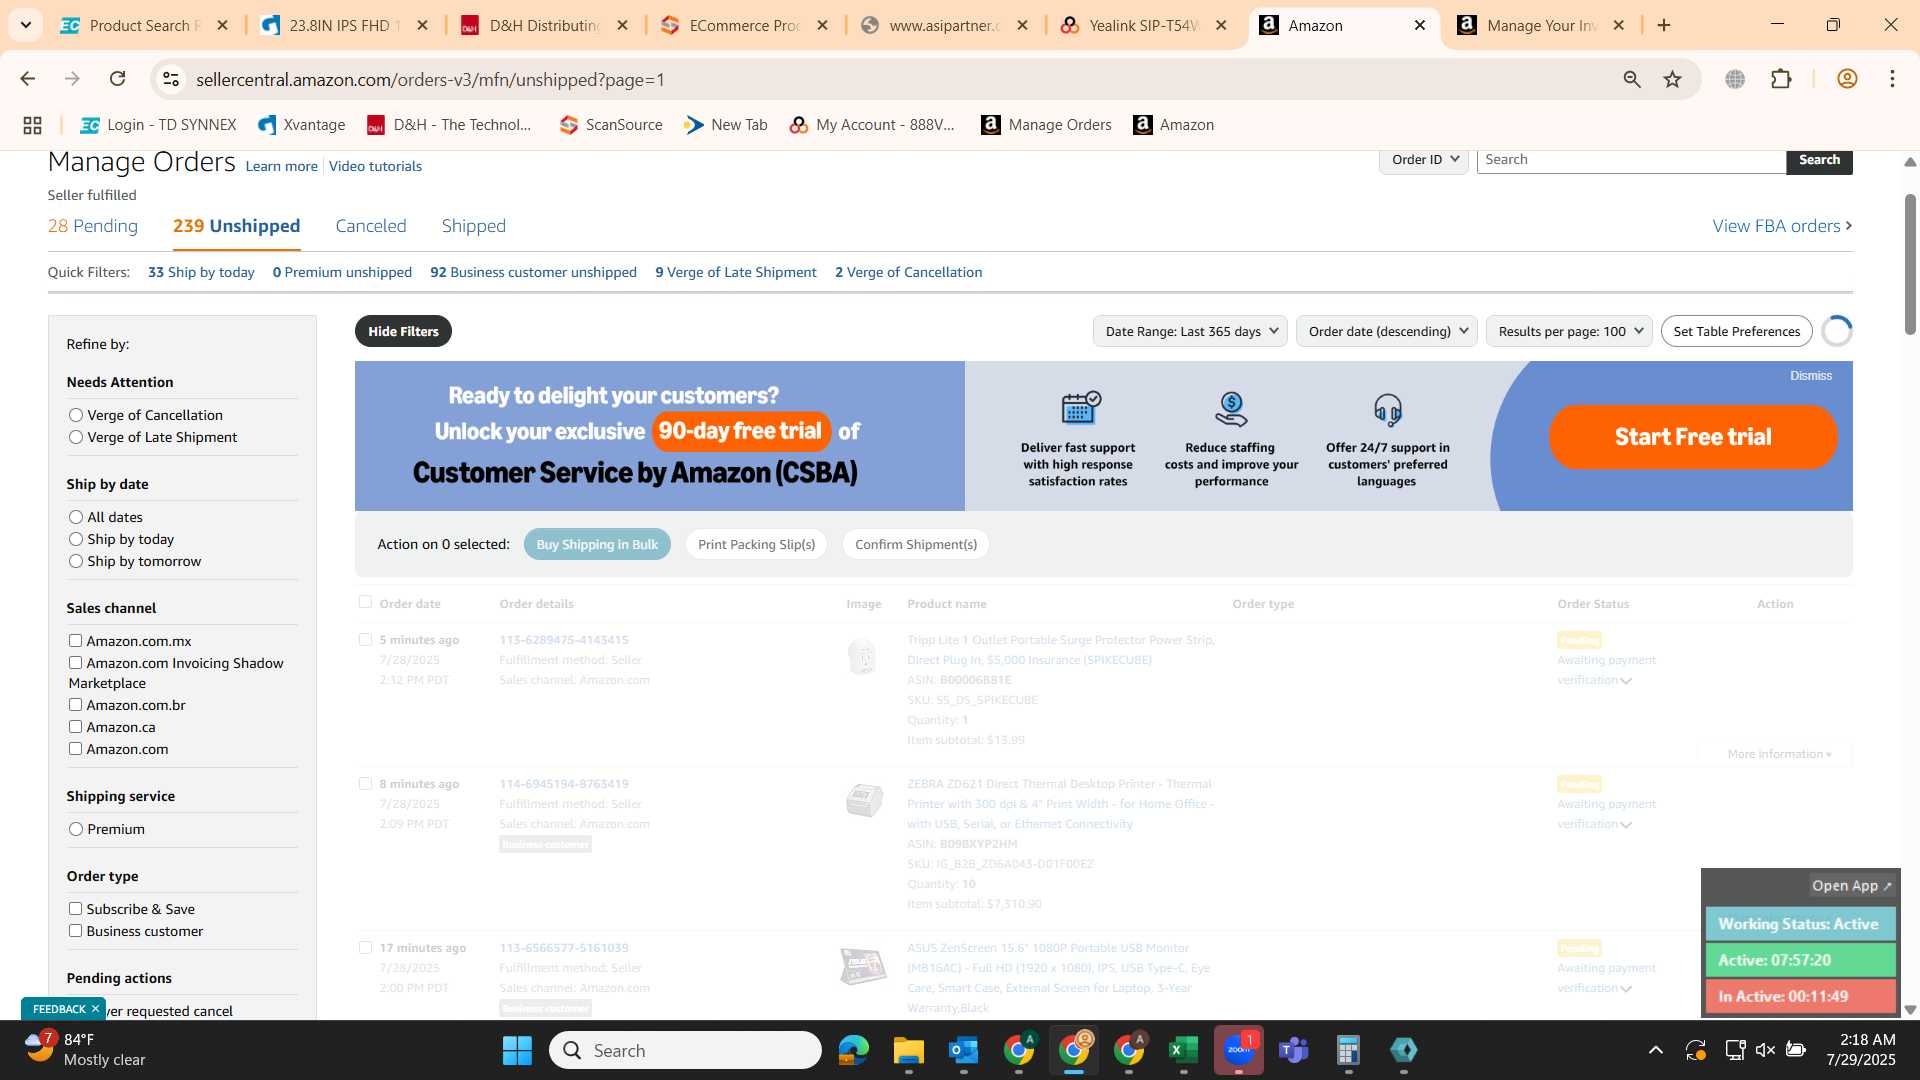Open the Order ID search type dropdown
The height and width of the screenshot is (1080, 1920).
1424,160
